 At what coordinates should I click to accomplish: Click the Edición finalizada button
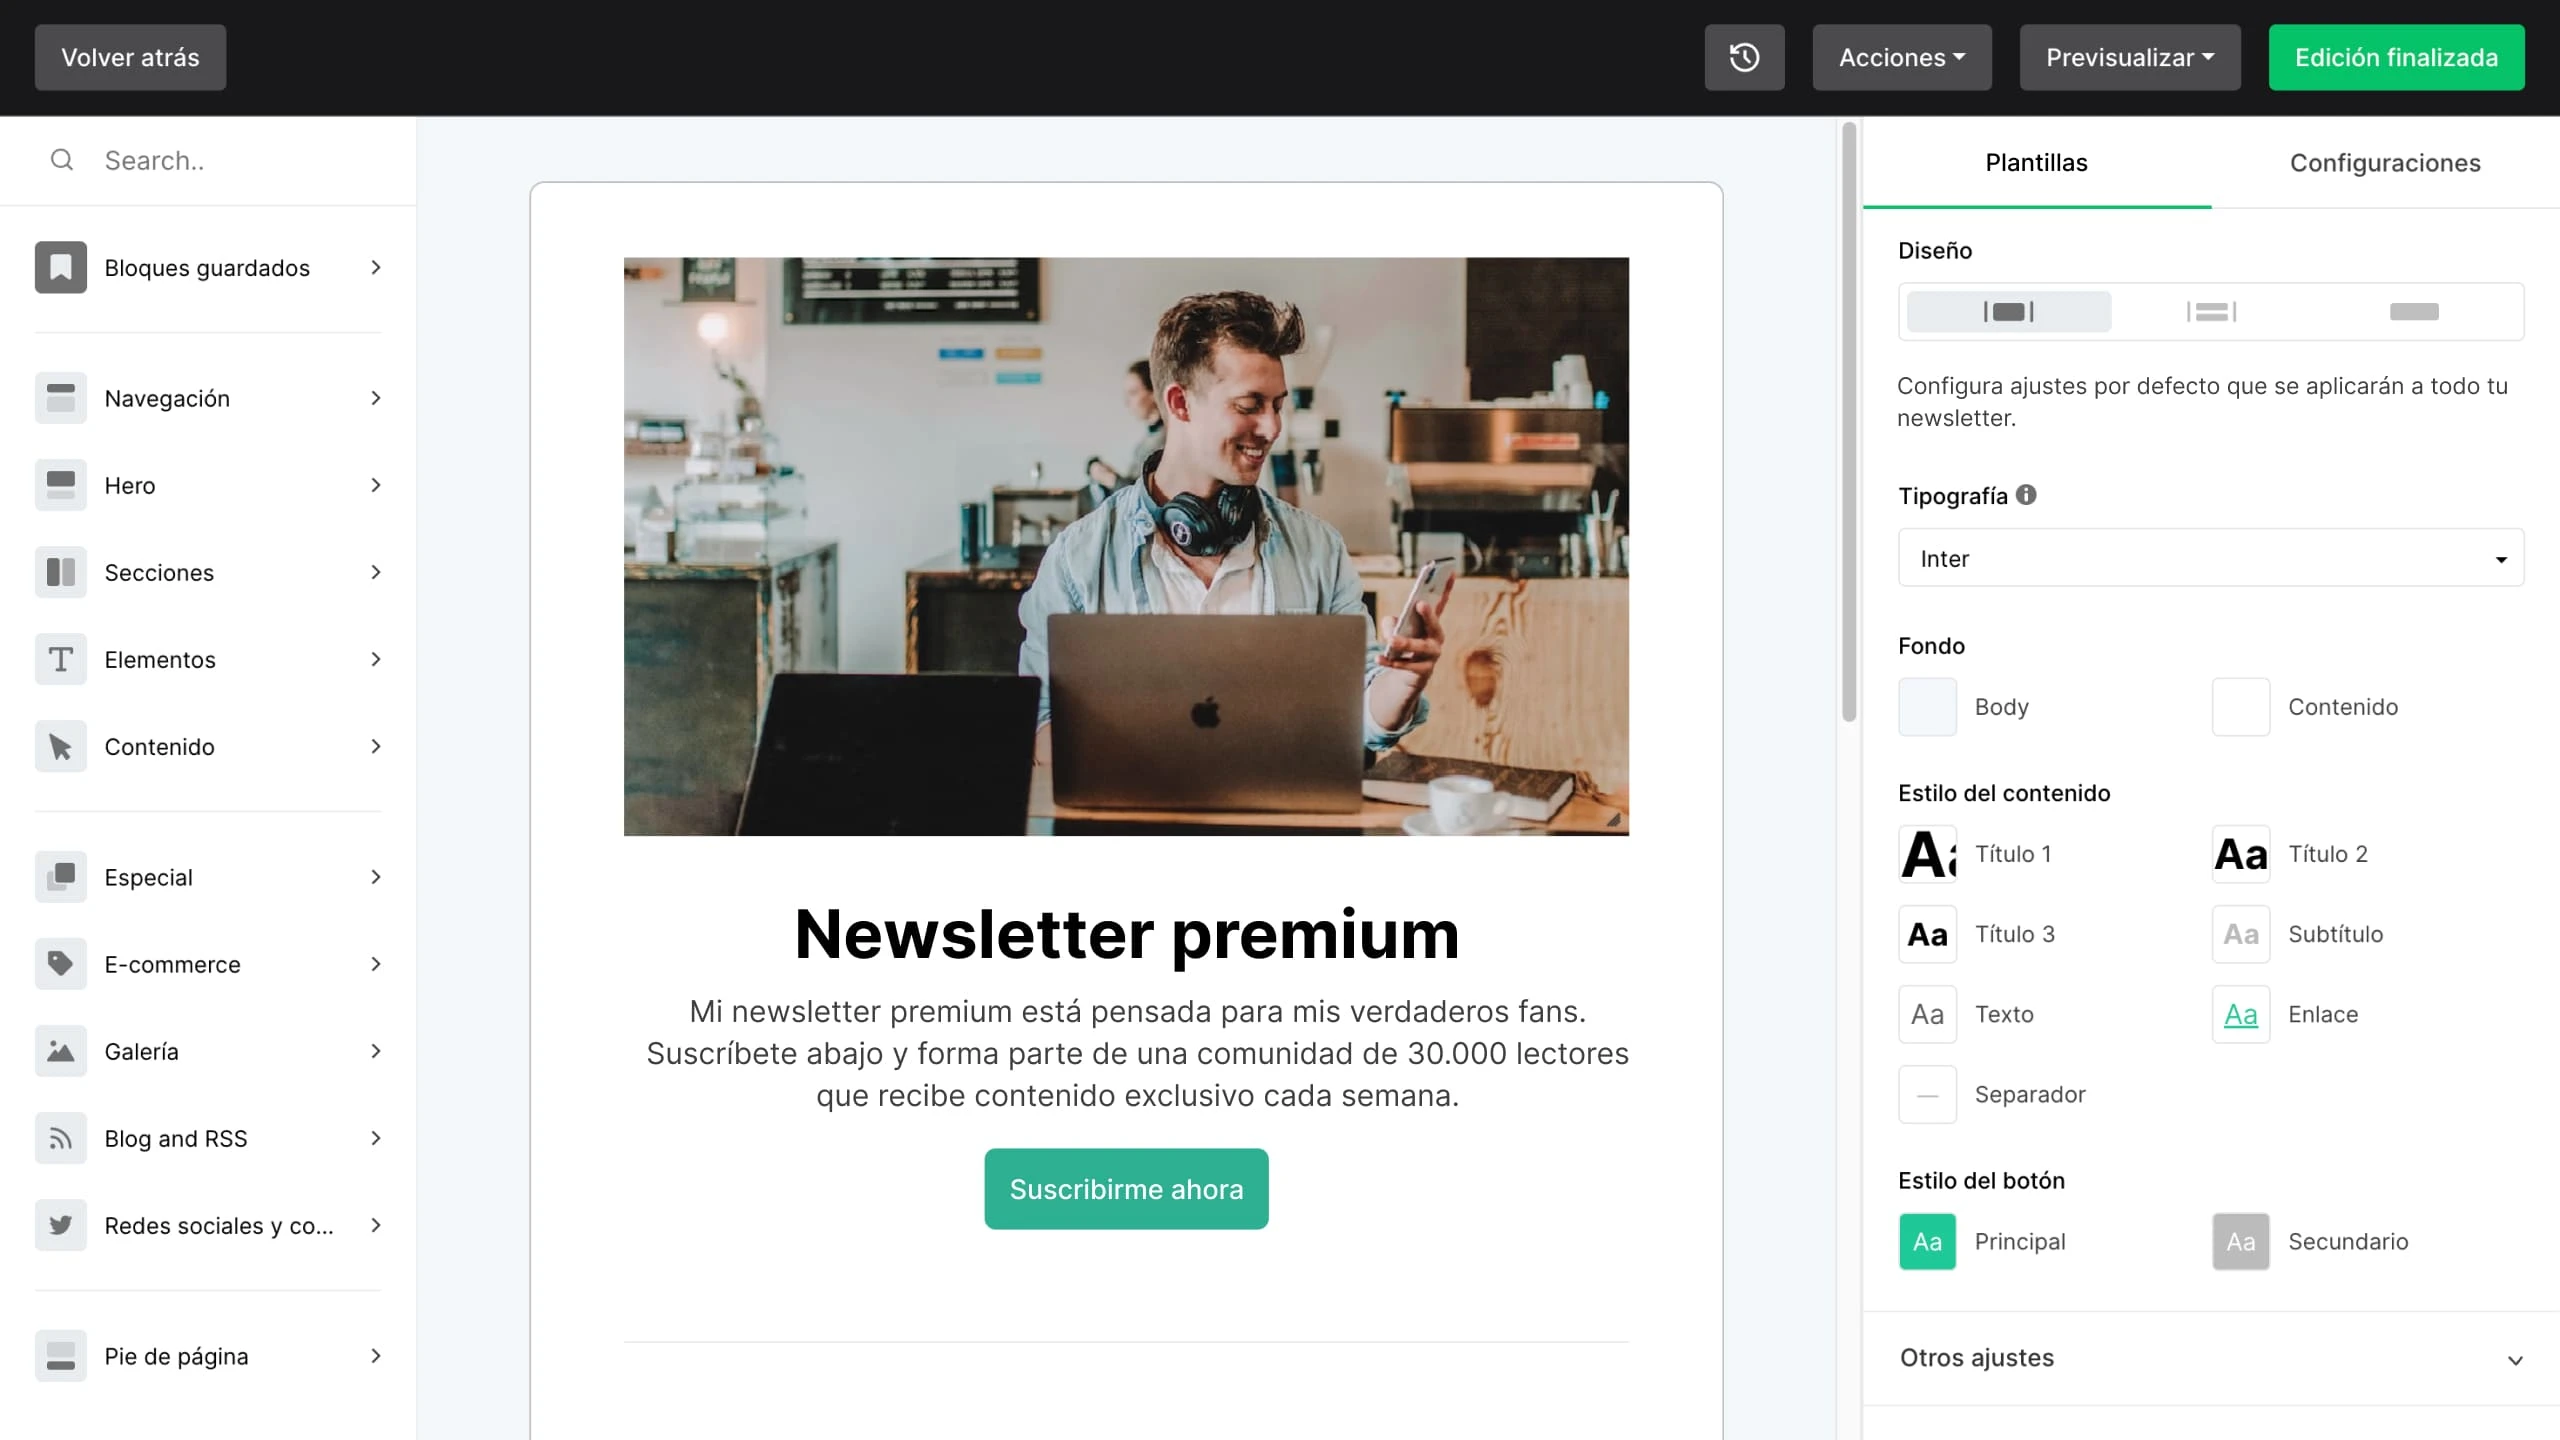click(x=2396, y=57)
